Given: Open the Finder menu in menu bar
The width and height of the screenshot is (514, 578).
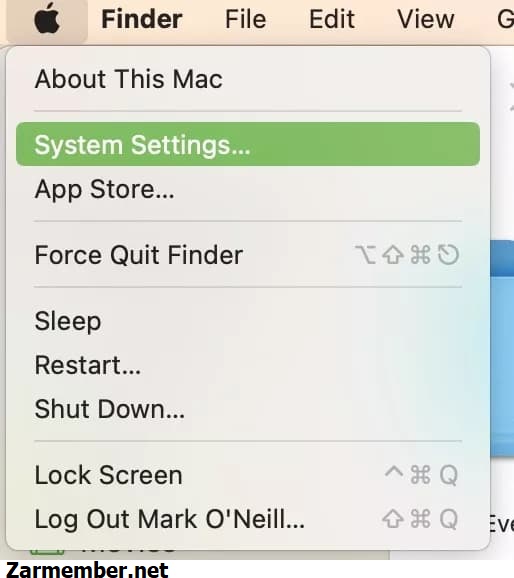Looking at the screenshot, I should coord(142,19).
